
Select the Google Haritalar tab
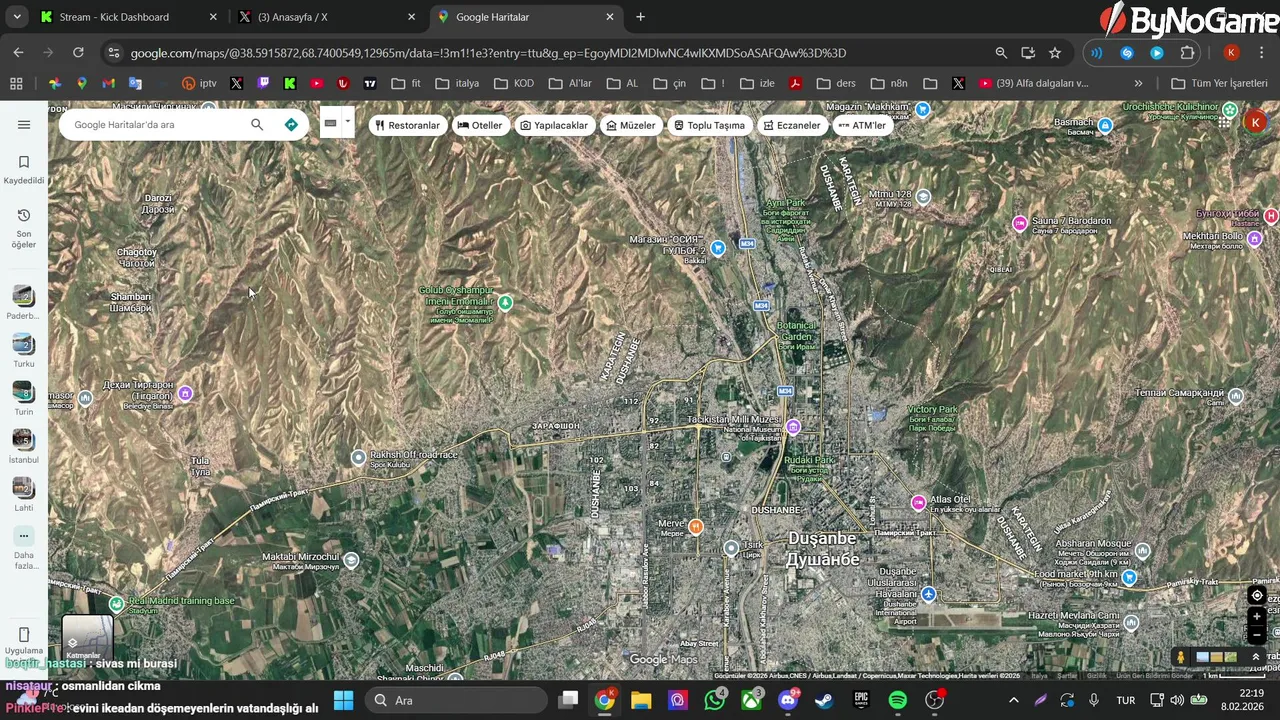(526, 17)
